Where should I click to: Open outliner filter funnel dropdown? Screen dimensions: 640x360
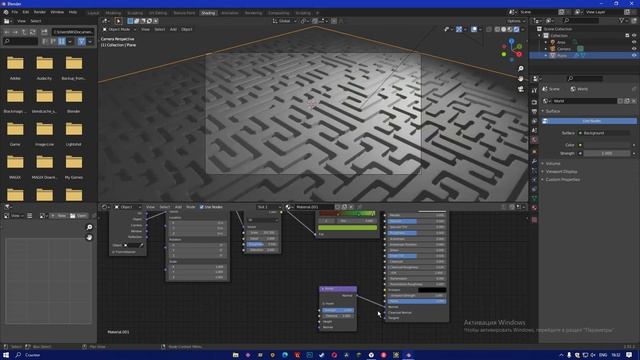click(623, 20)
